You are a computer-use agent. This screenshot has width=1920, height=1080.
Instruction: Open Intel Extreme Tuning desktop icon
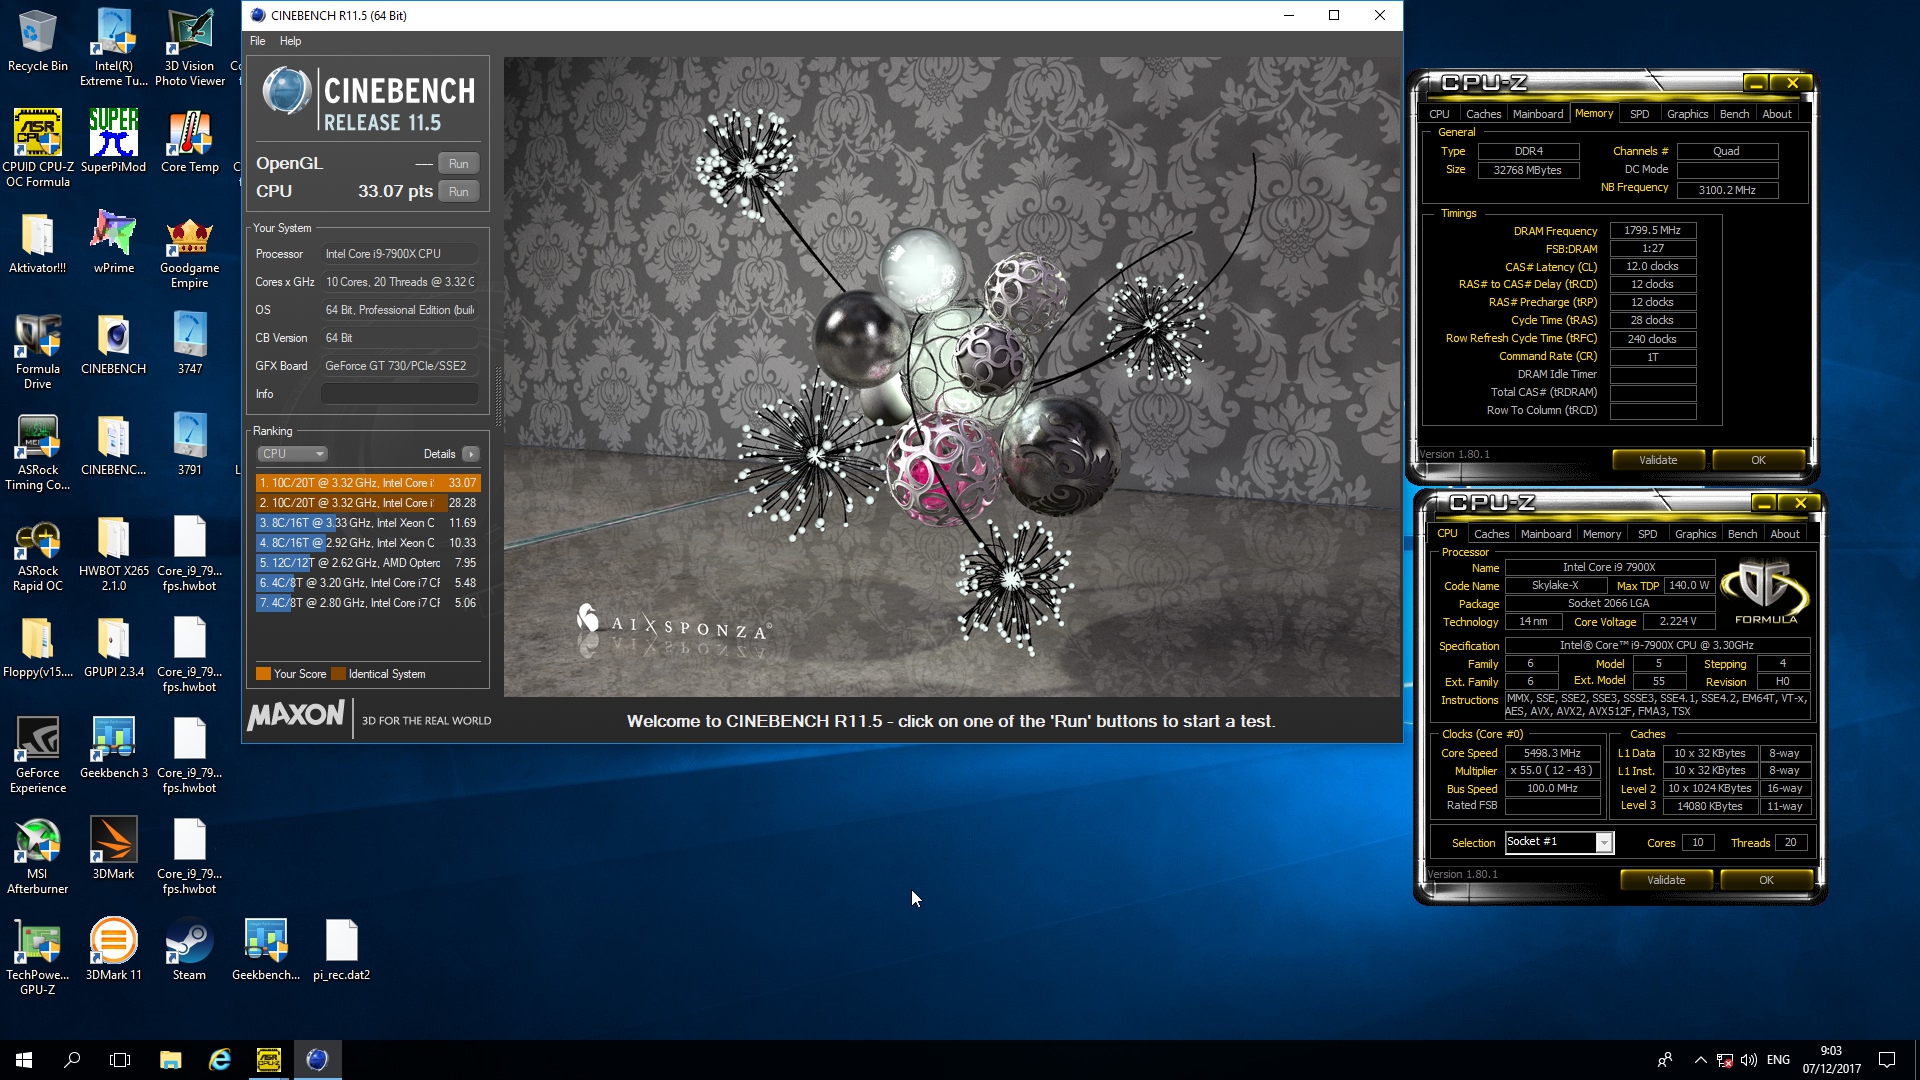pos(114,48)
